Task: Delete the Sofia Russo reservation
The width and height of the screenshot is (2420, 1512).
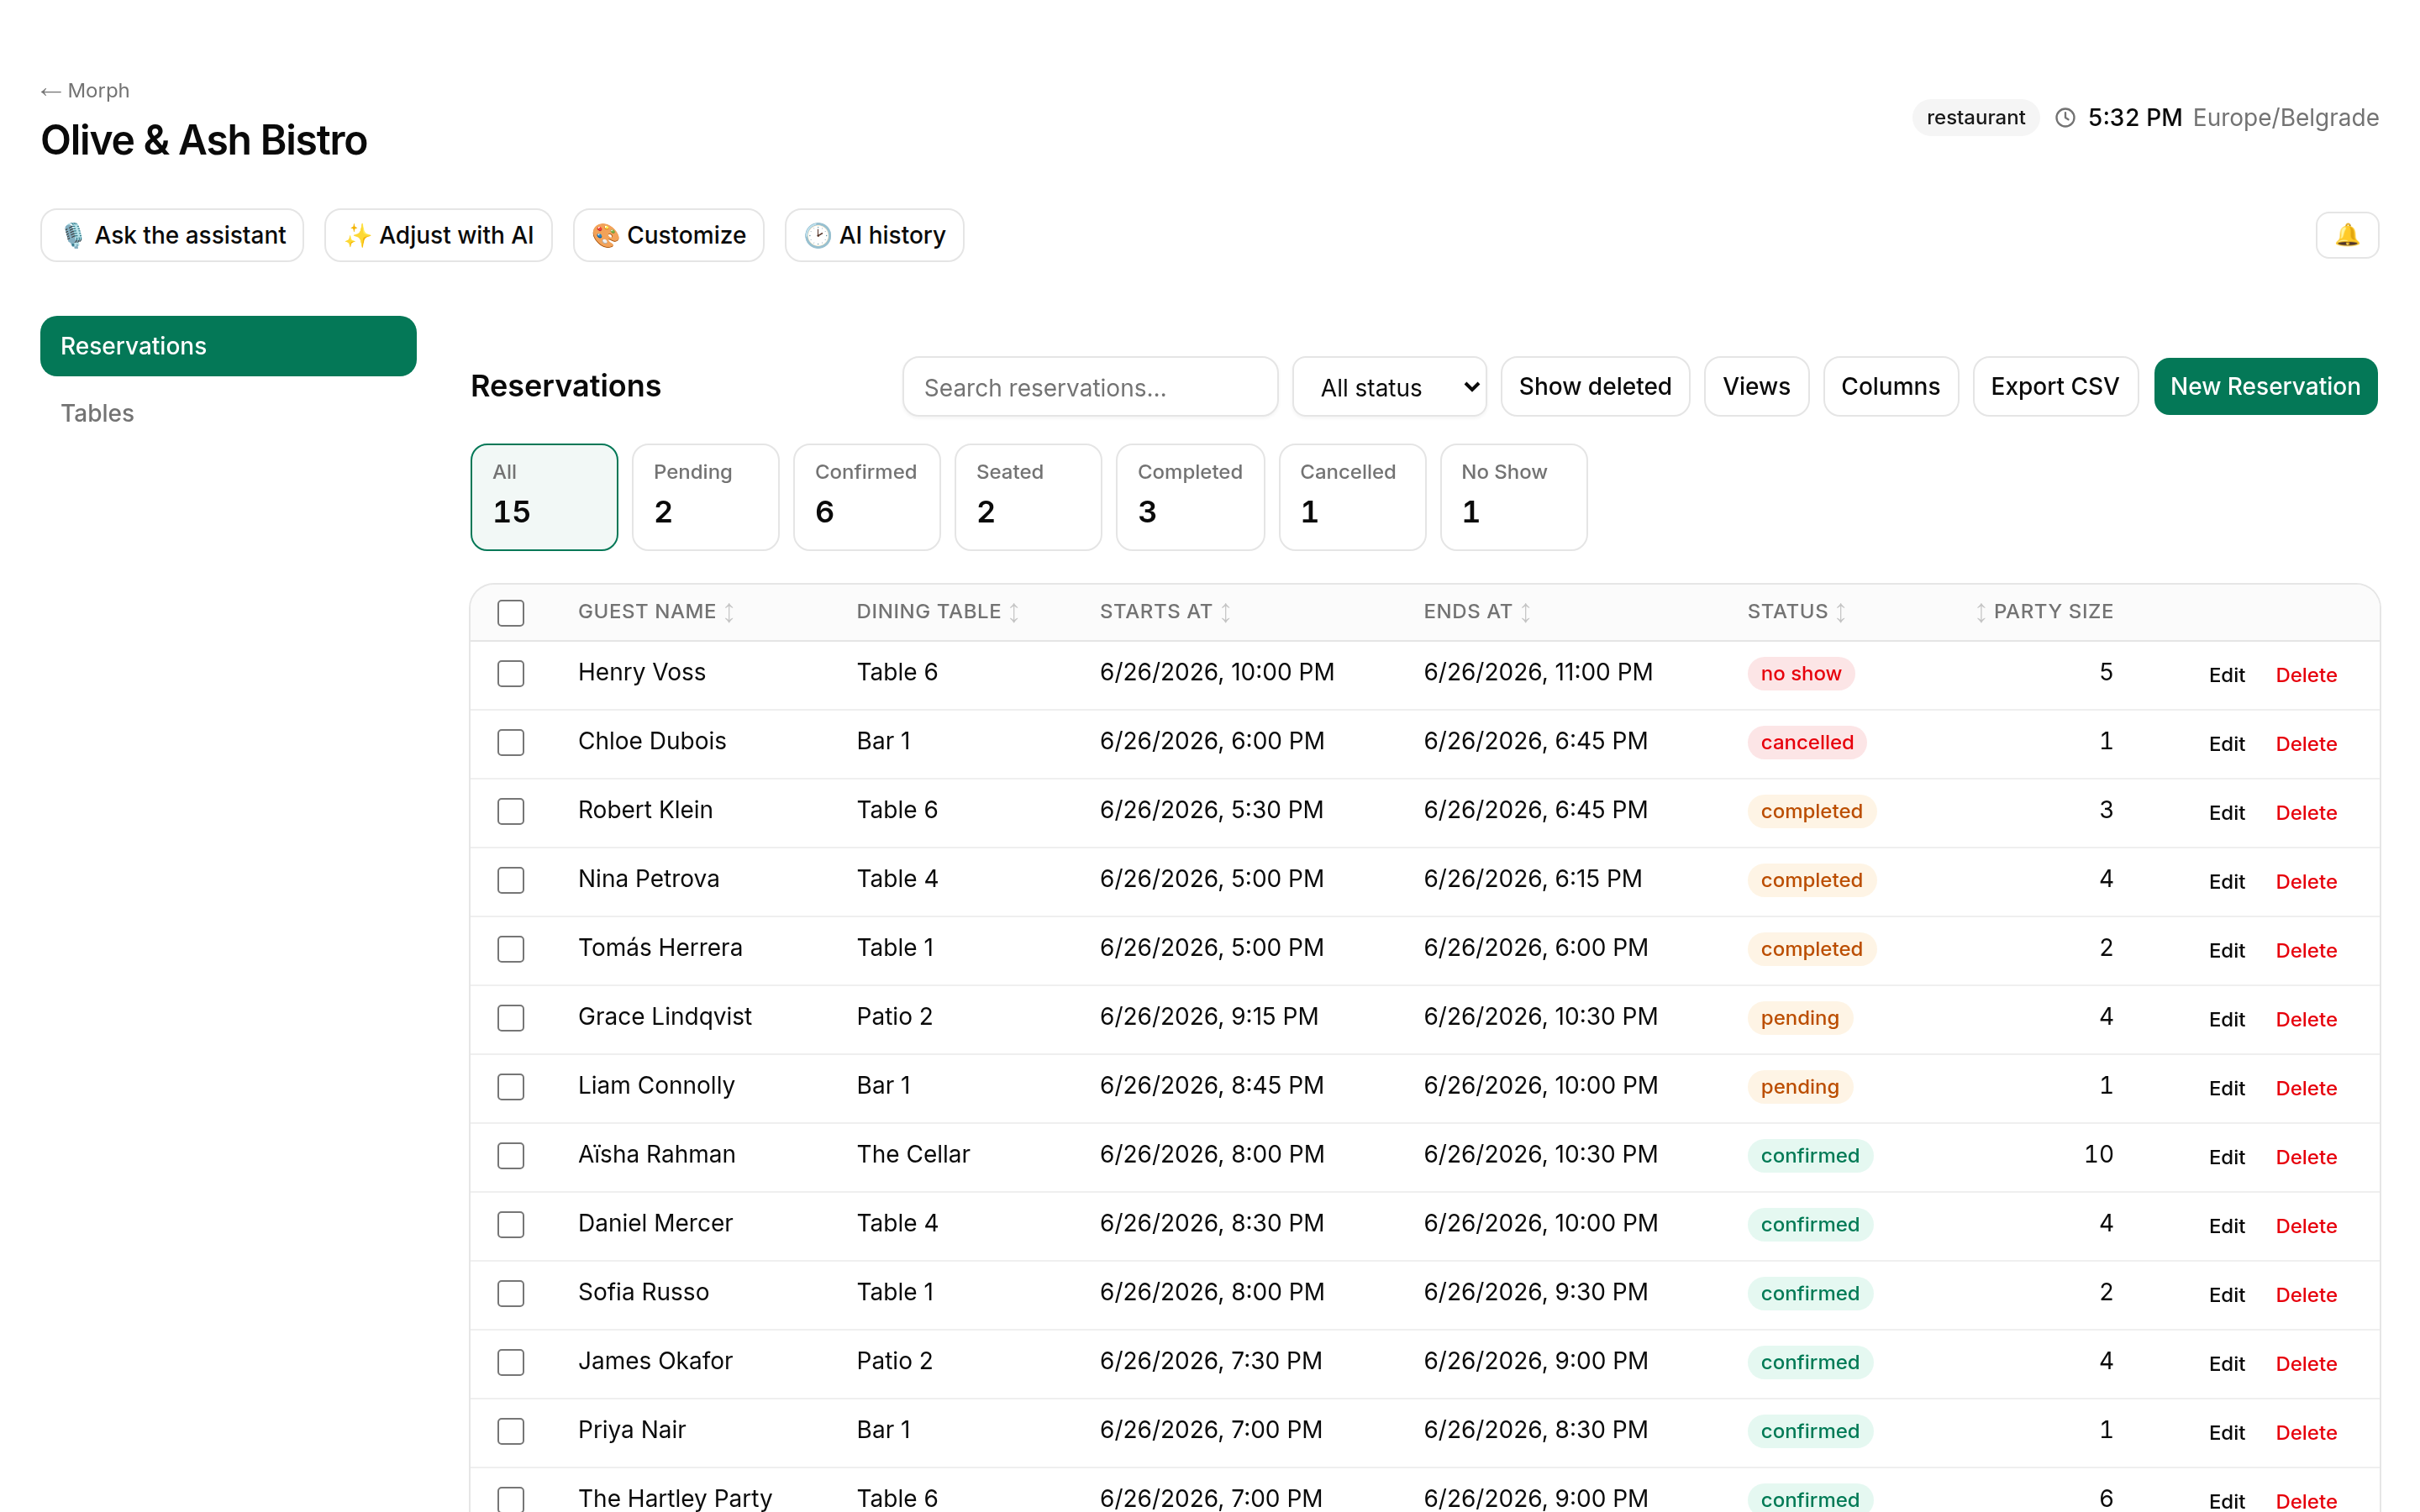Action: [2305, 1296]
